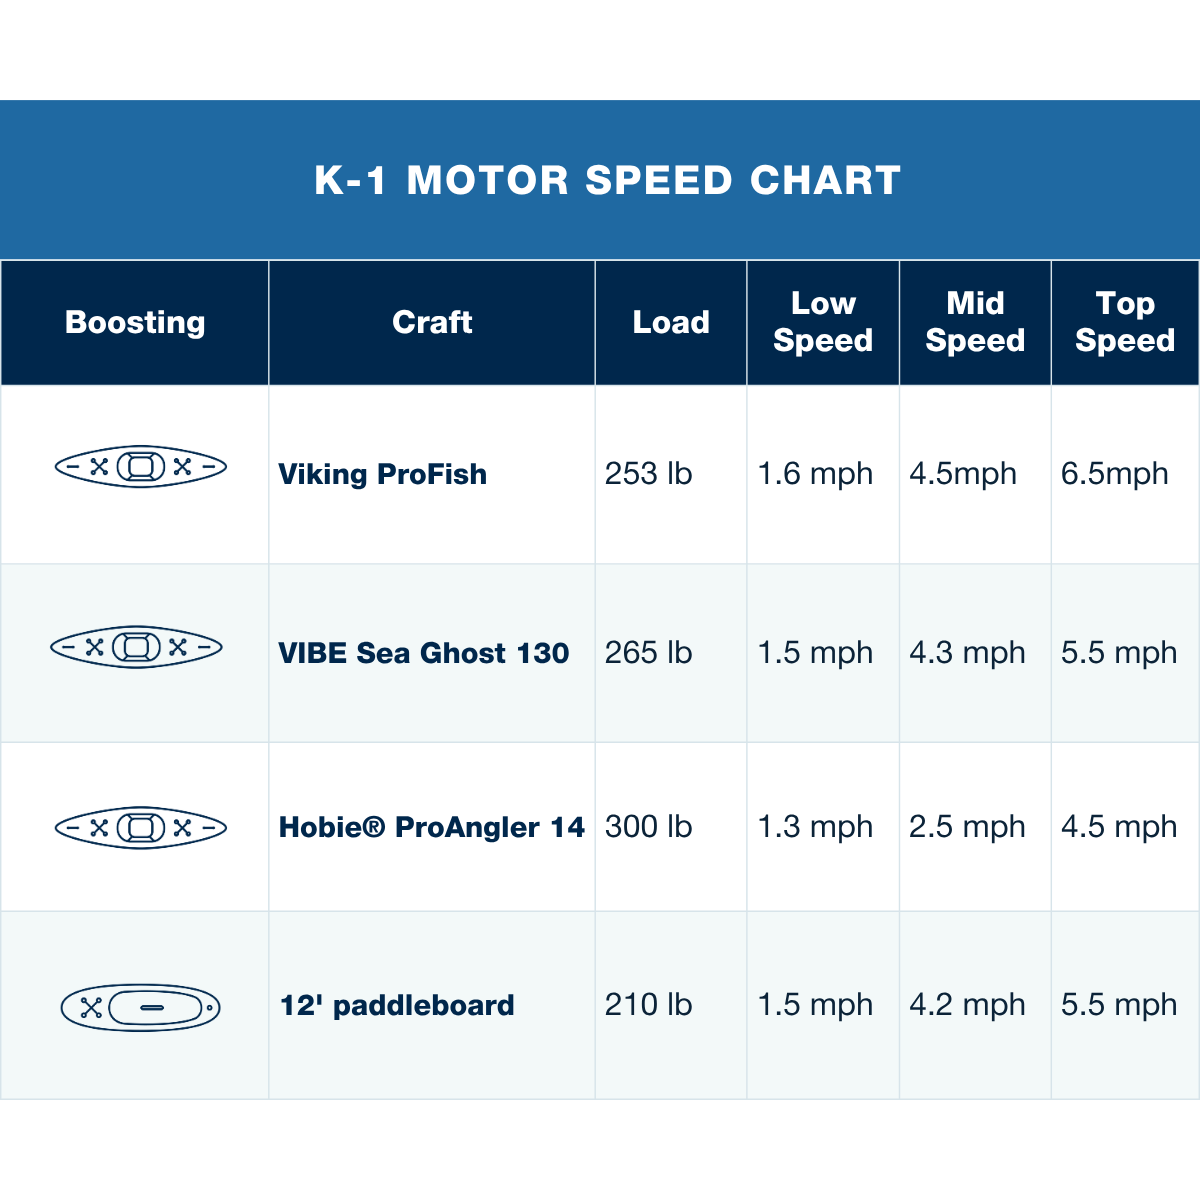The image size is (1200, 1200).
Task: Select the Boosting column header
Action: (x=135, y=322)
